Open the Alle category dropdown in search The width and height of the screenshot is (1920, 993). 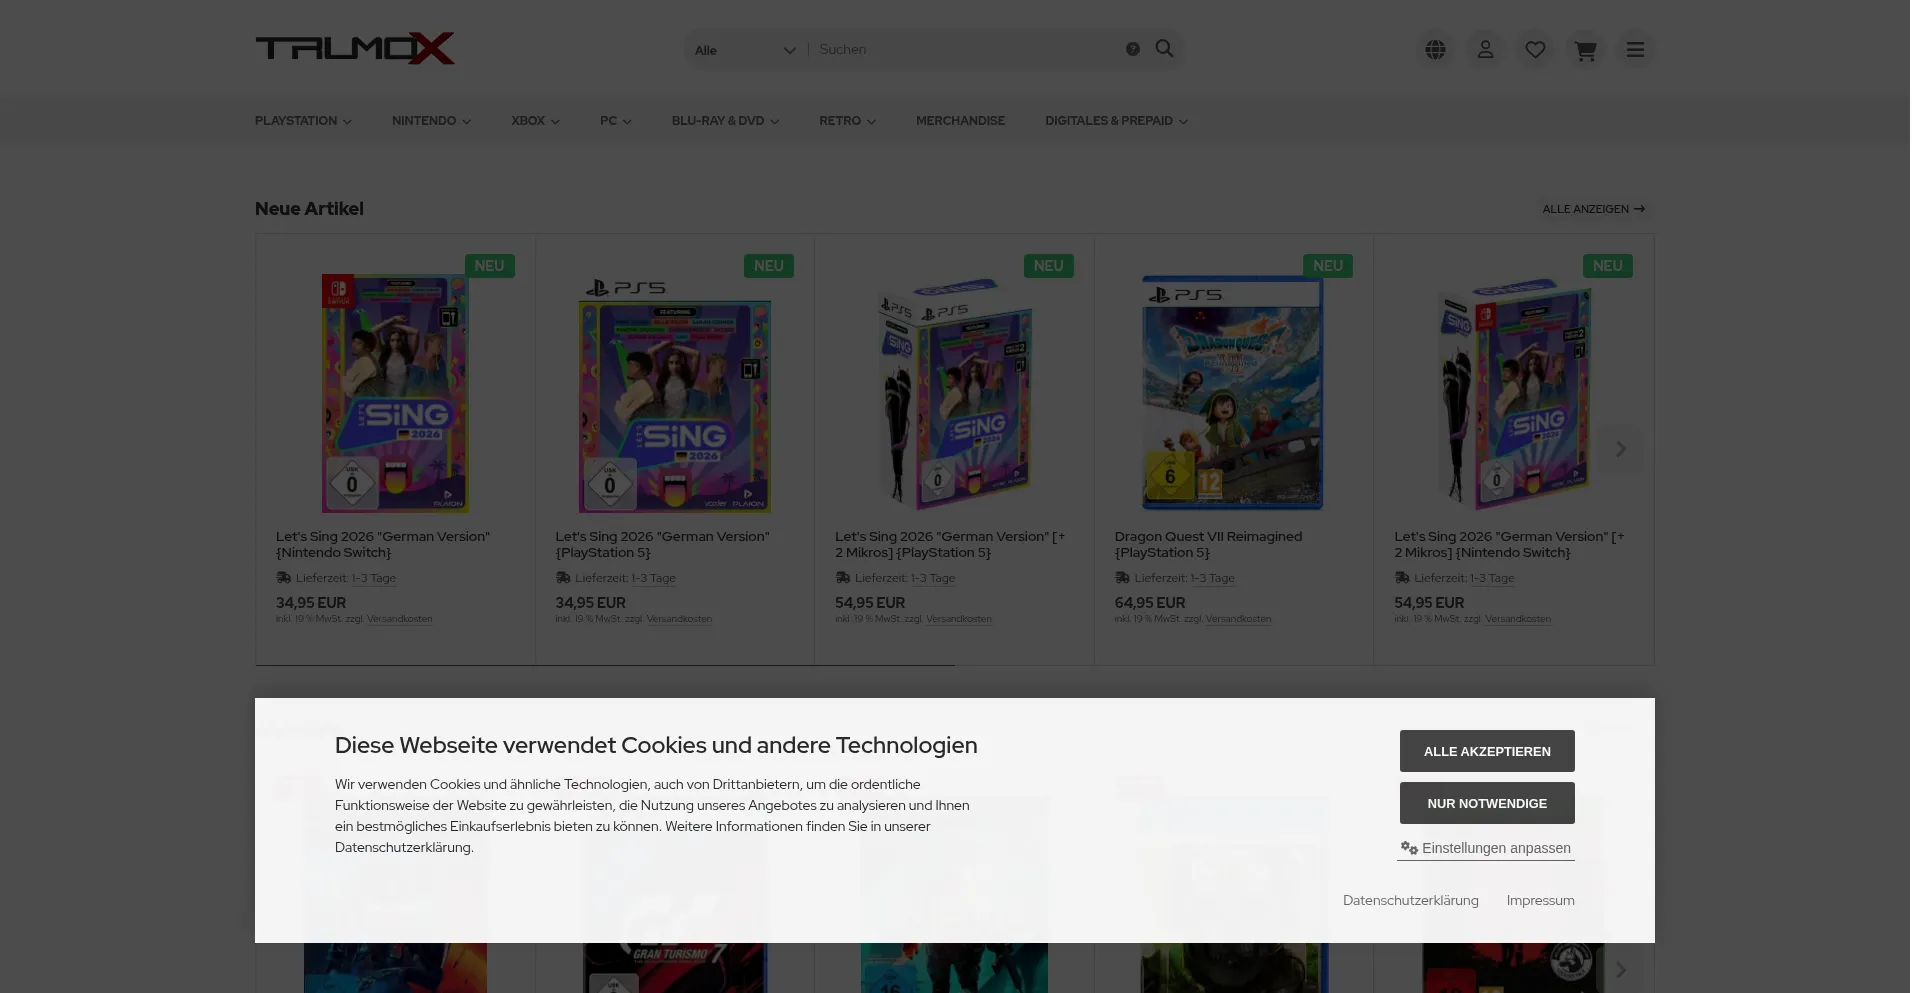coord(745,50)
